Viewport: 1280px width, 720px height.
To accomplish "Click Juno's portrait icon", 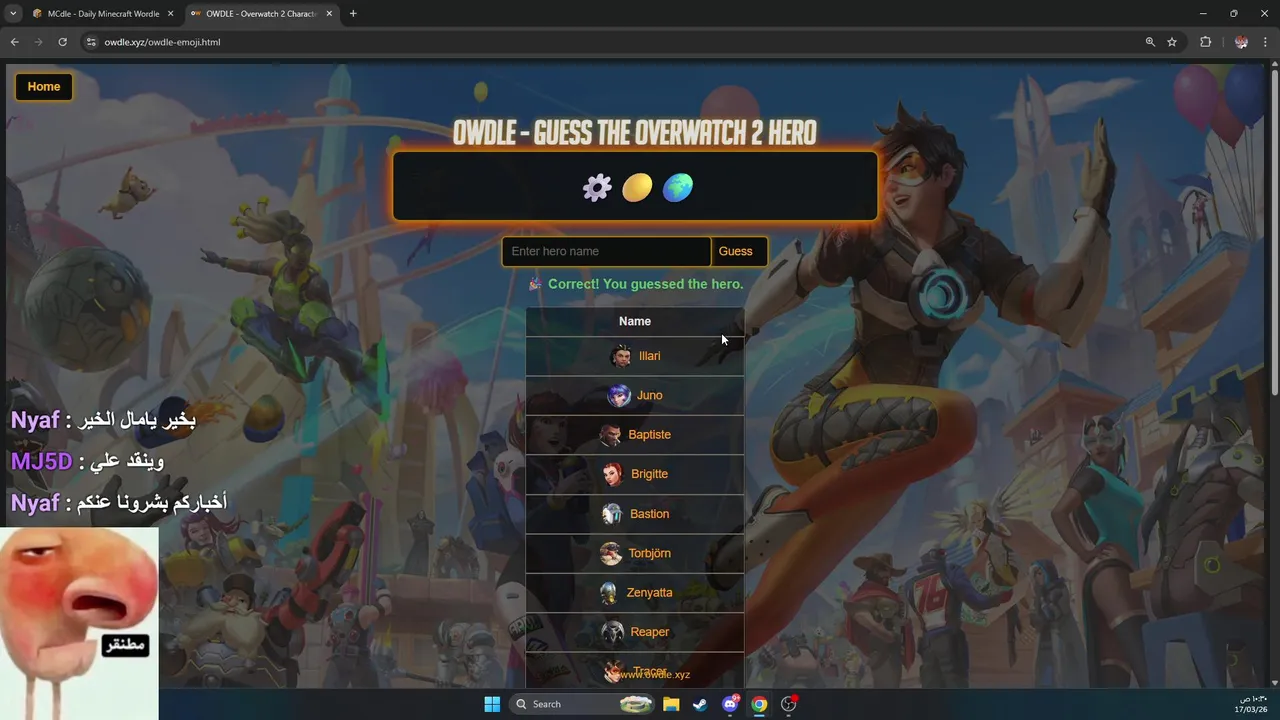I will 619,396.
